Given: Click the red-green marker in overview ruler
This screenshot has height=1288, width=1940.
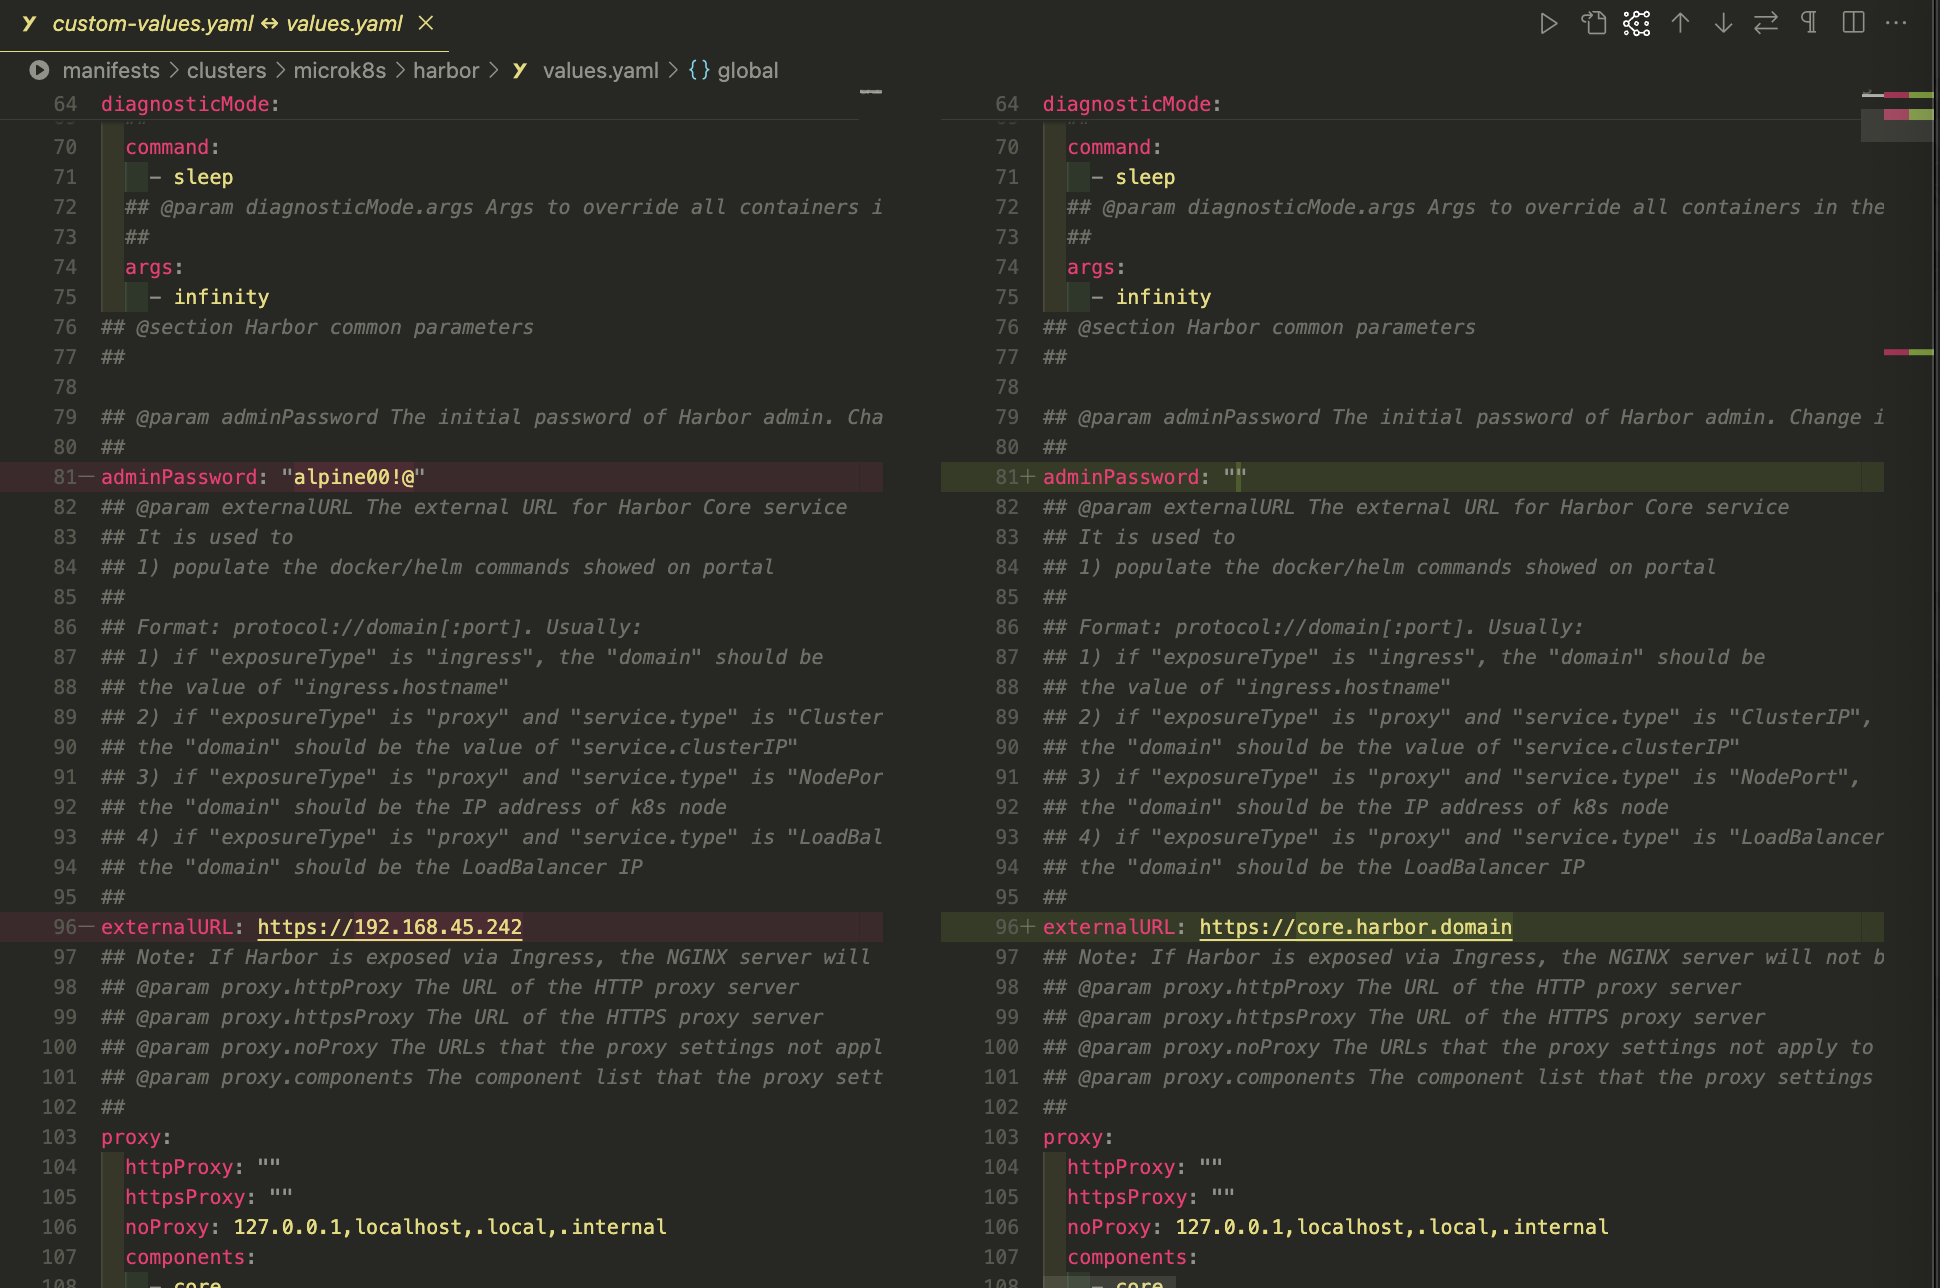Looking at the screenshot, I should pyautogui.click(x=1908, y=352).
